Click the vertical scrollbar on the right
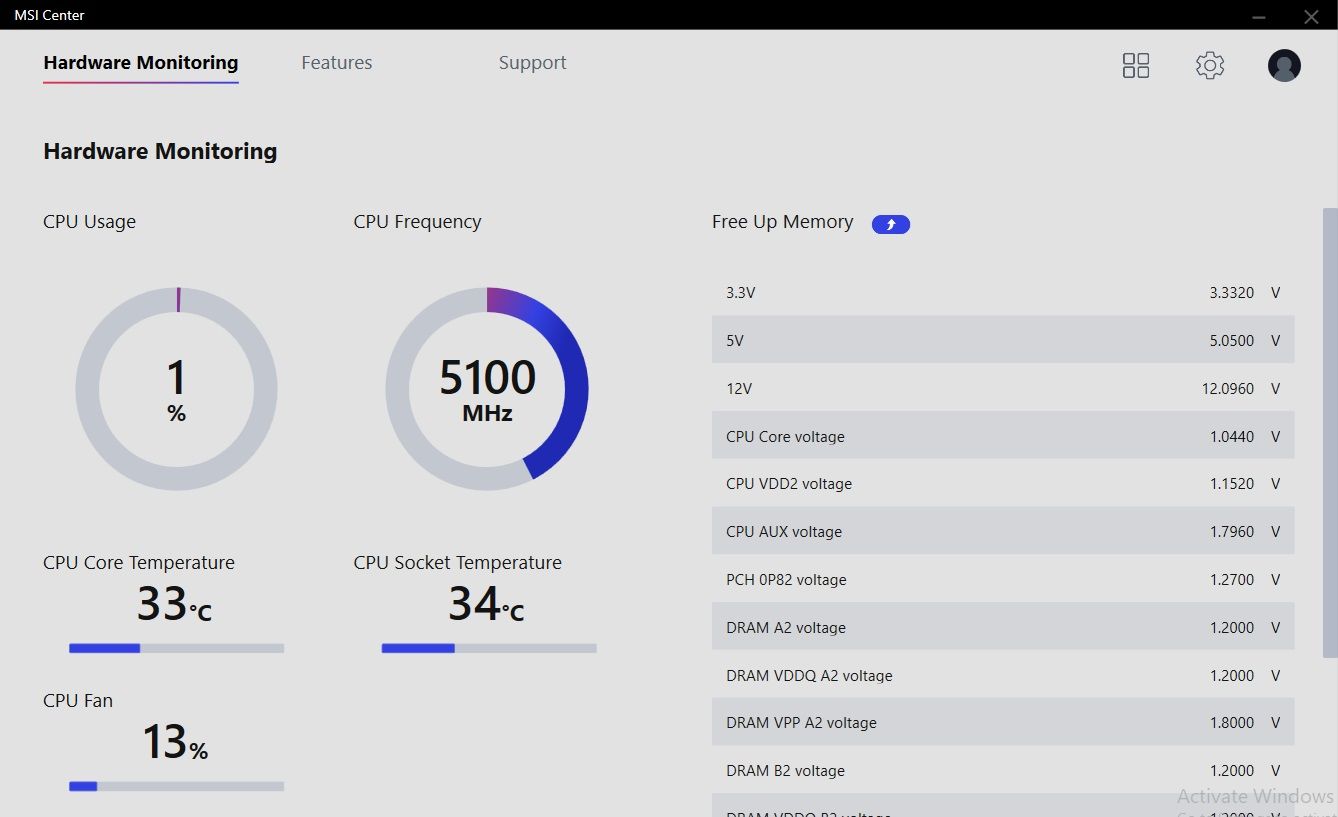The width and height of the screenshot is (1338, 817). (1330, 430)
